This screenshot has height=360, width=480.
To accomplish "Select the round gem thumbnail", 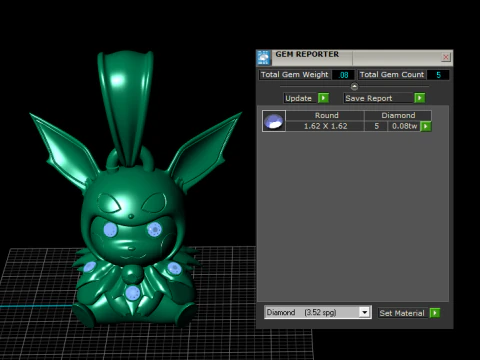I will click(274, 121).
